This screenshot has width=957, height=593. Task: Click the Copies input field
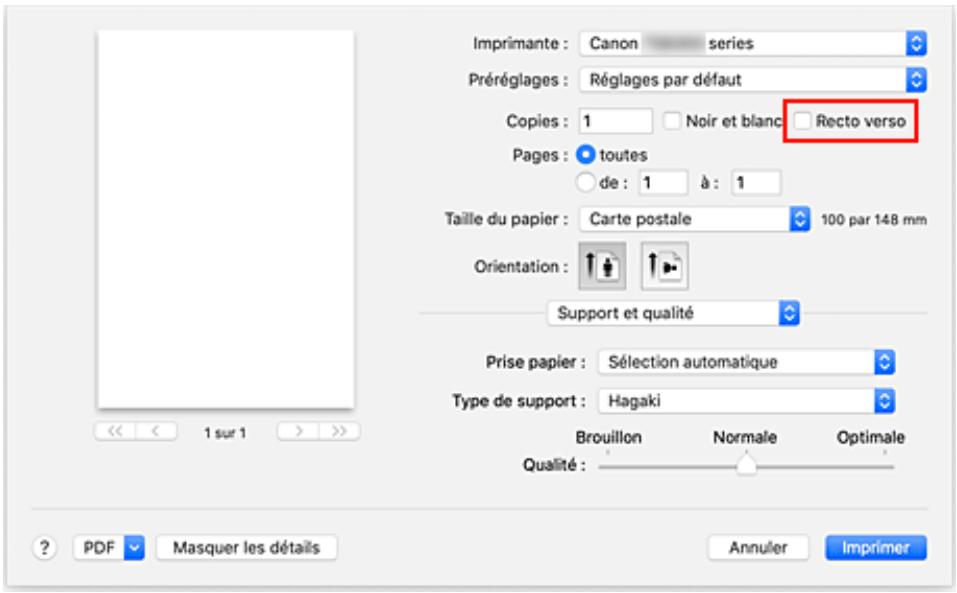[x=615, y=121]
